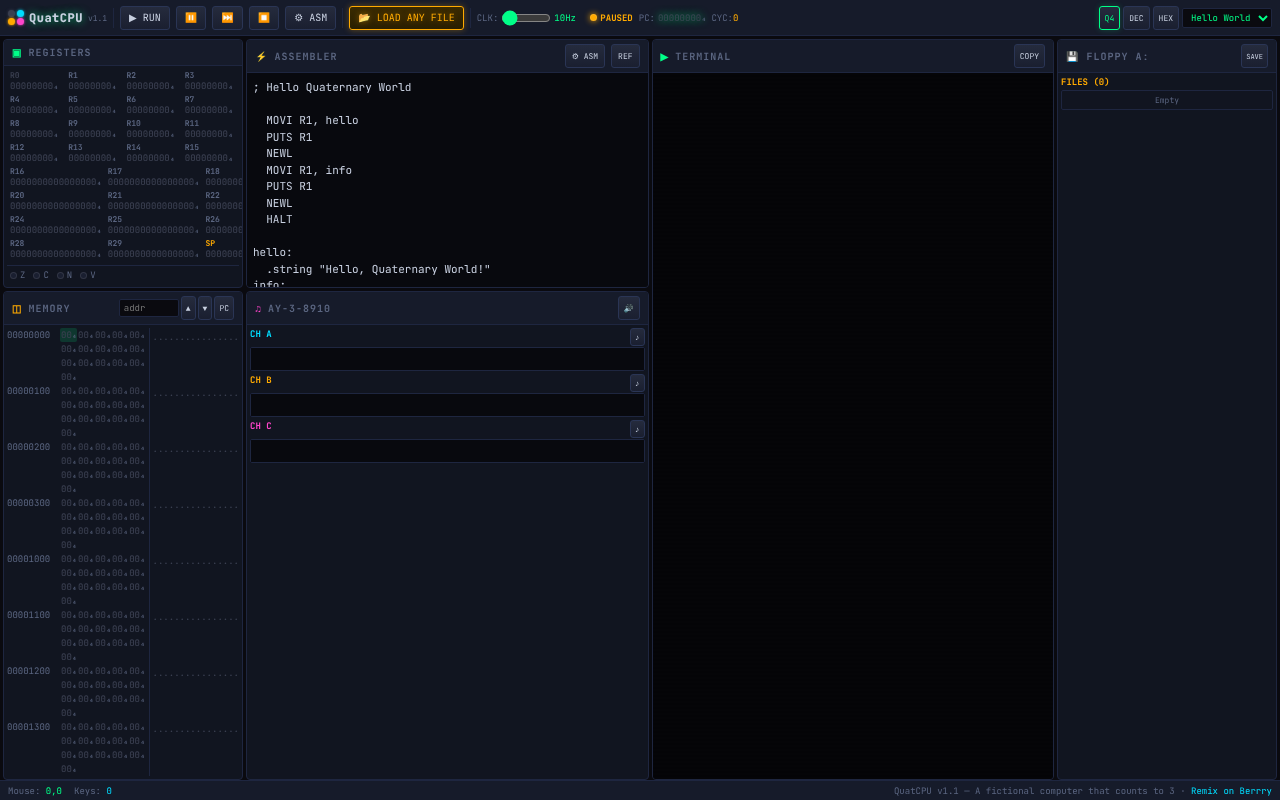The width and height of the screenshot is (1280, 800).
Task: Click the CH C waveform display
Action: click(x=447, y=451)
